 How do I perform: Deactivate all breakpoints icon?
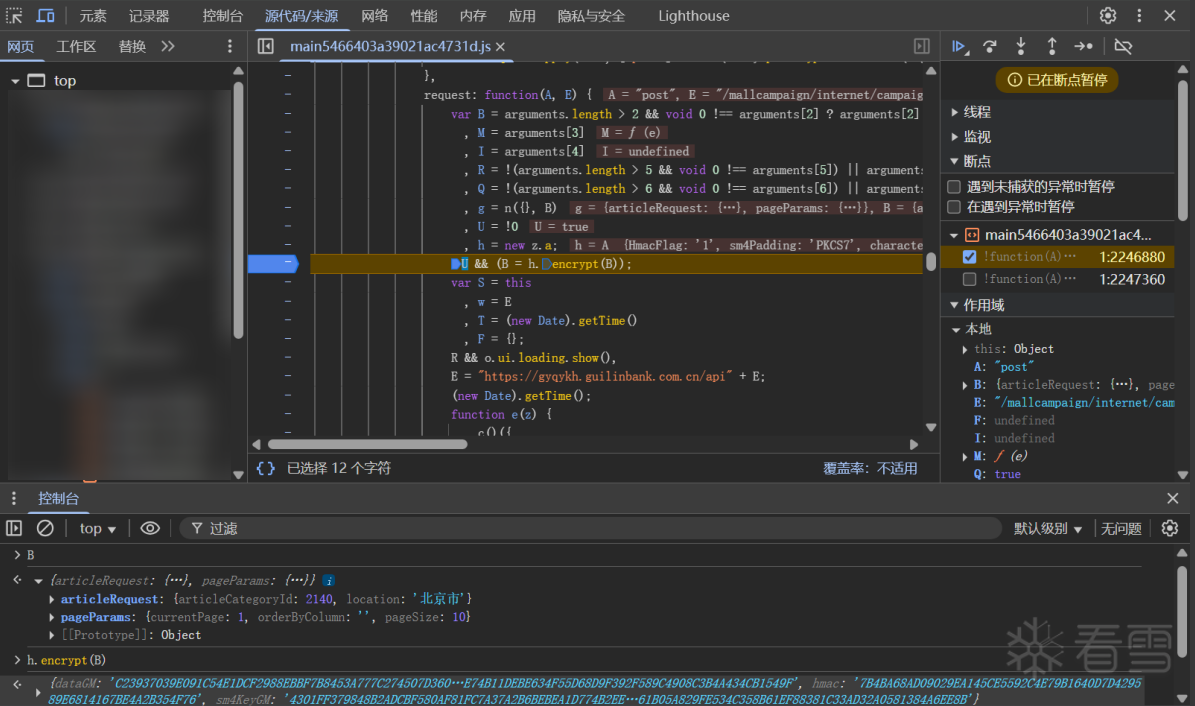pyautogui.click(x=1123, y=46)
